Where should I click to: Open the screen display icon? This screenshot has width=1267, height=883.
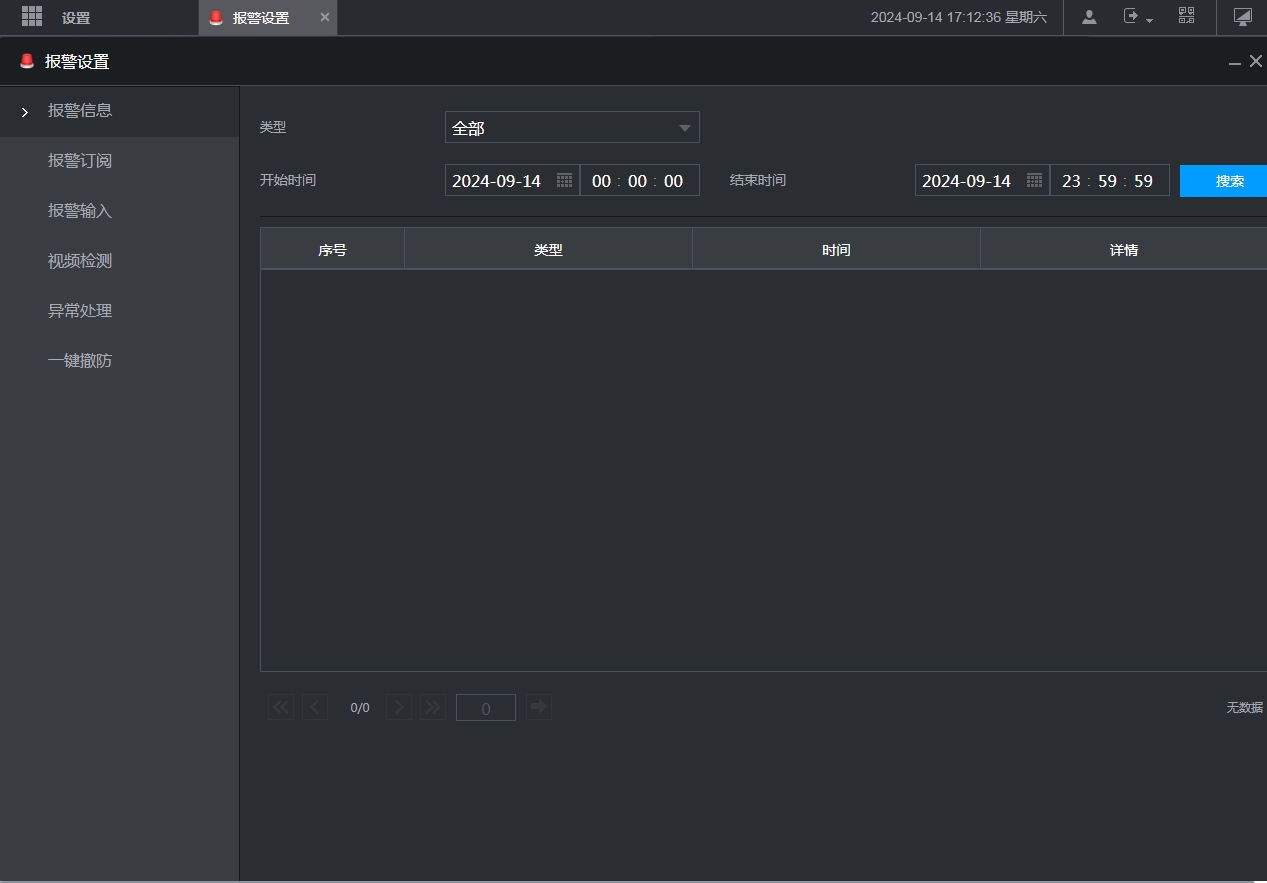point(1242,16)
